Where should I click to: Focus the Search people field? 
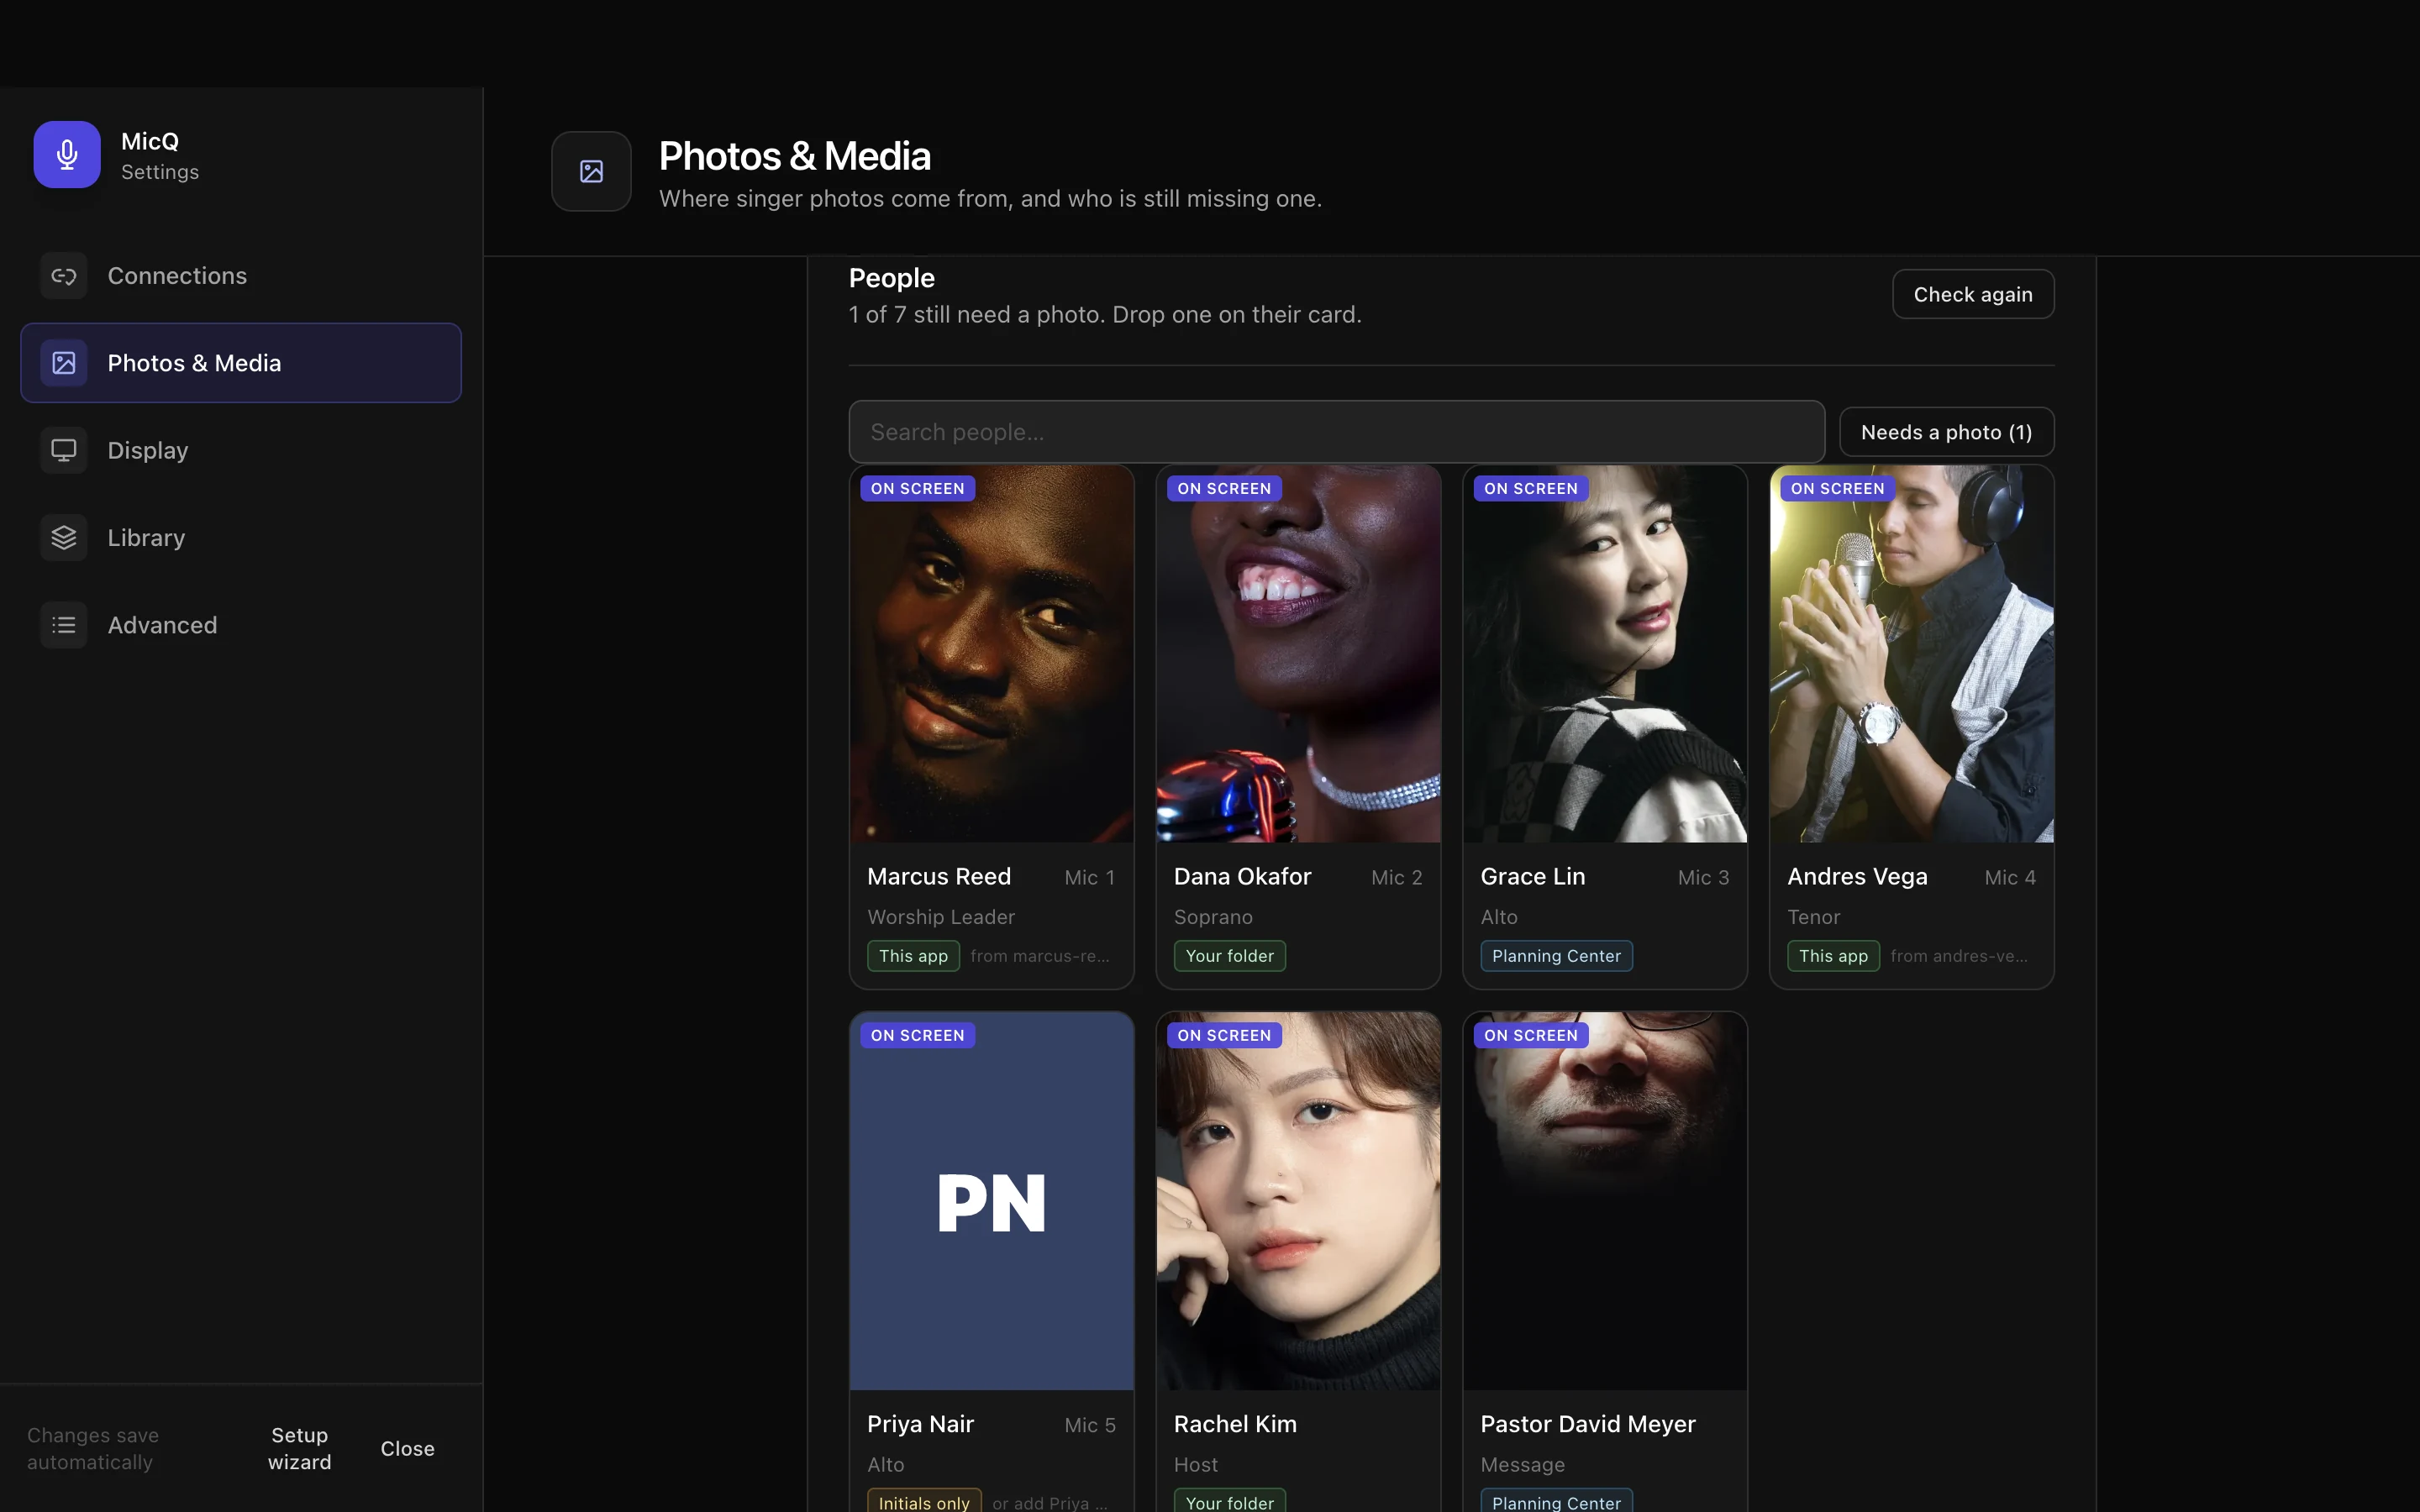pyautogui.click(x=1337, y=432)
